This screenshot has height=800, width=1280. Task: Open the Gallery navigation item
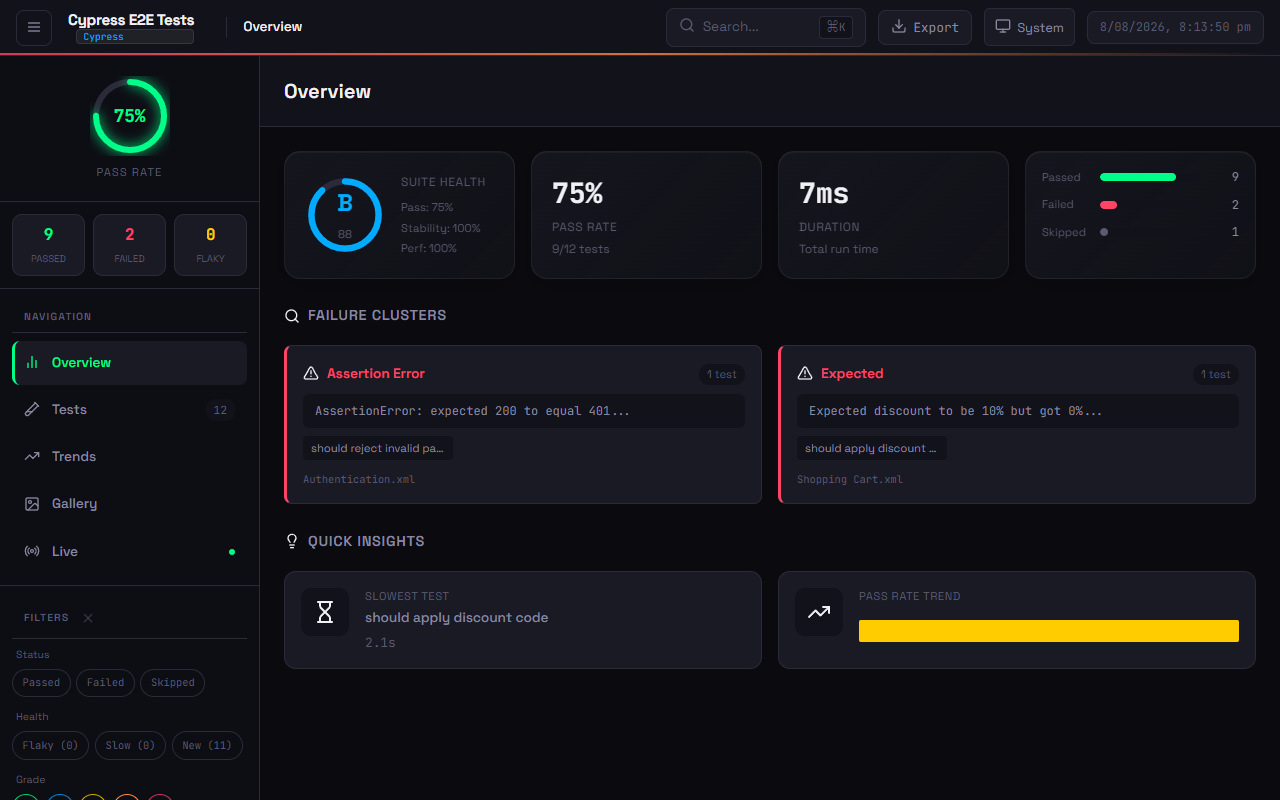point(130,504)
